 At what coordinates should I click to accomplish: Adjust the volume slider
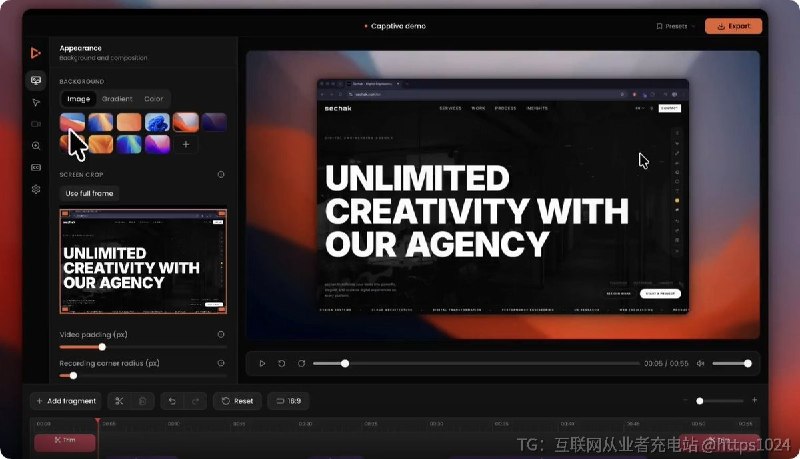point(732,364)
